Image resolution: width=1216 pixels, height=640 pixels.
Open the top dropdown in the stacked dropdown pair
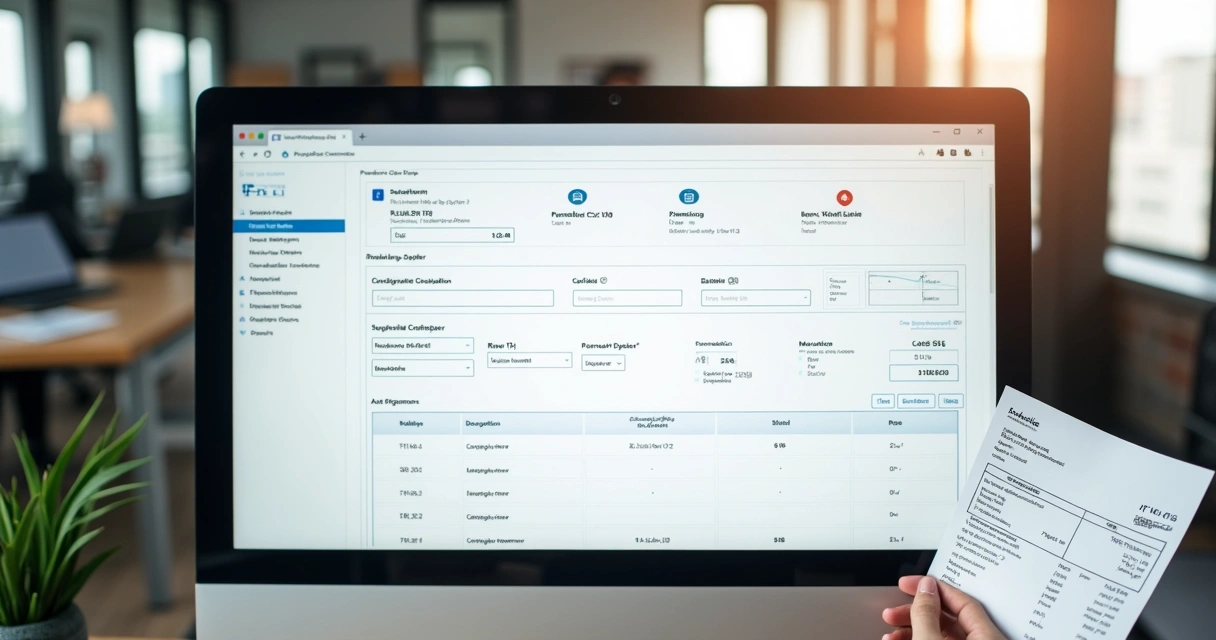pyautogui.click(x=422, y=345)
